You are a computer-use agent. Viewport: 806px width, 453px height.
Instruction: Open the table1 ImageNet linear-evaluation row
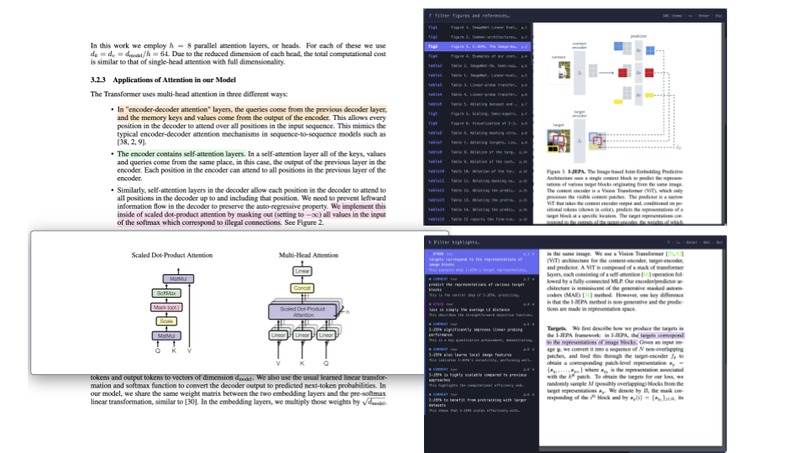pos(478,76)
